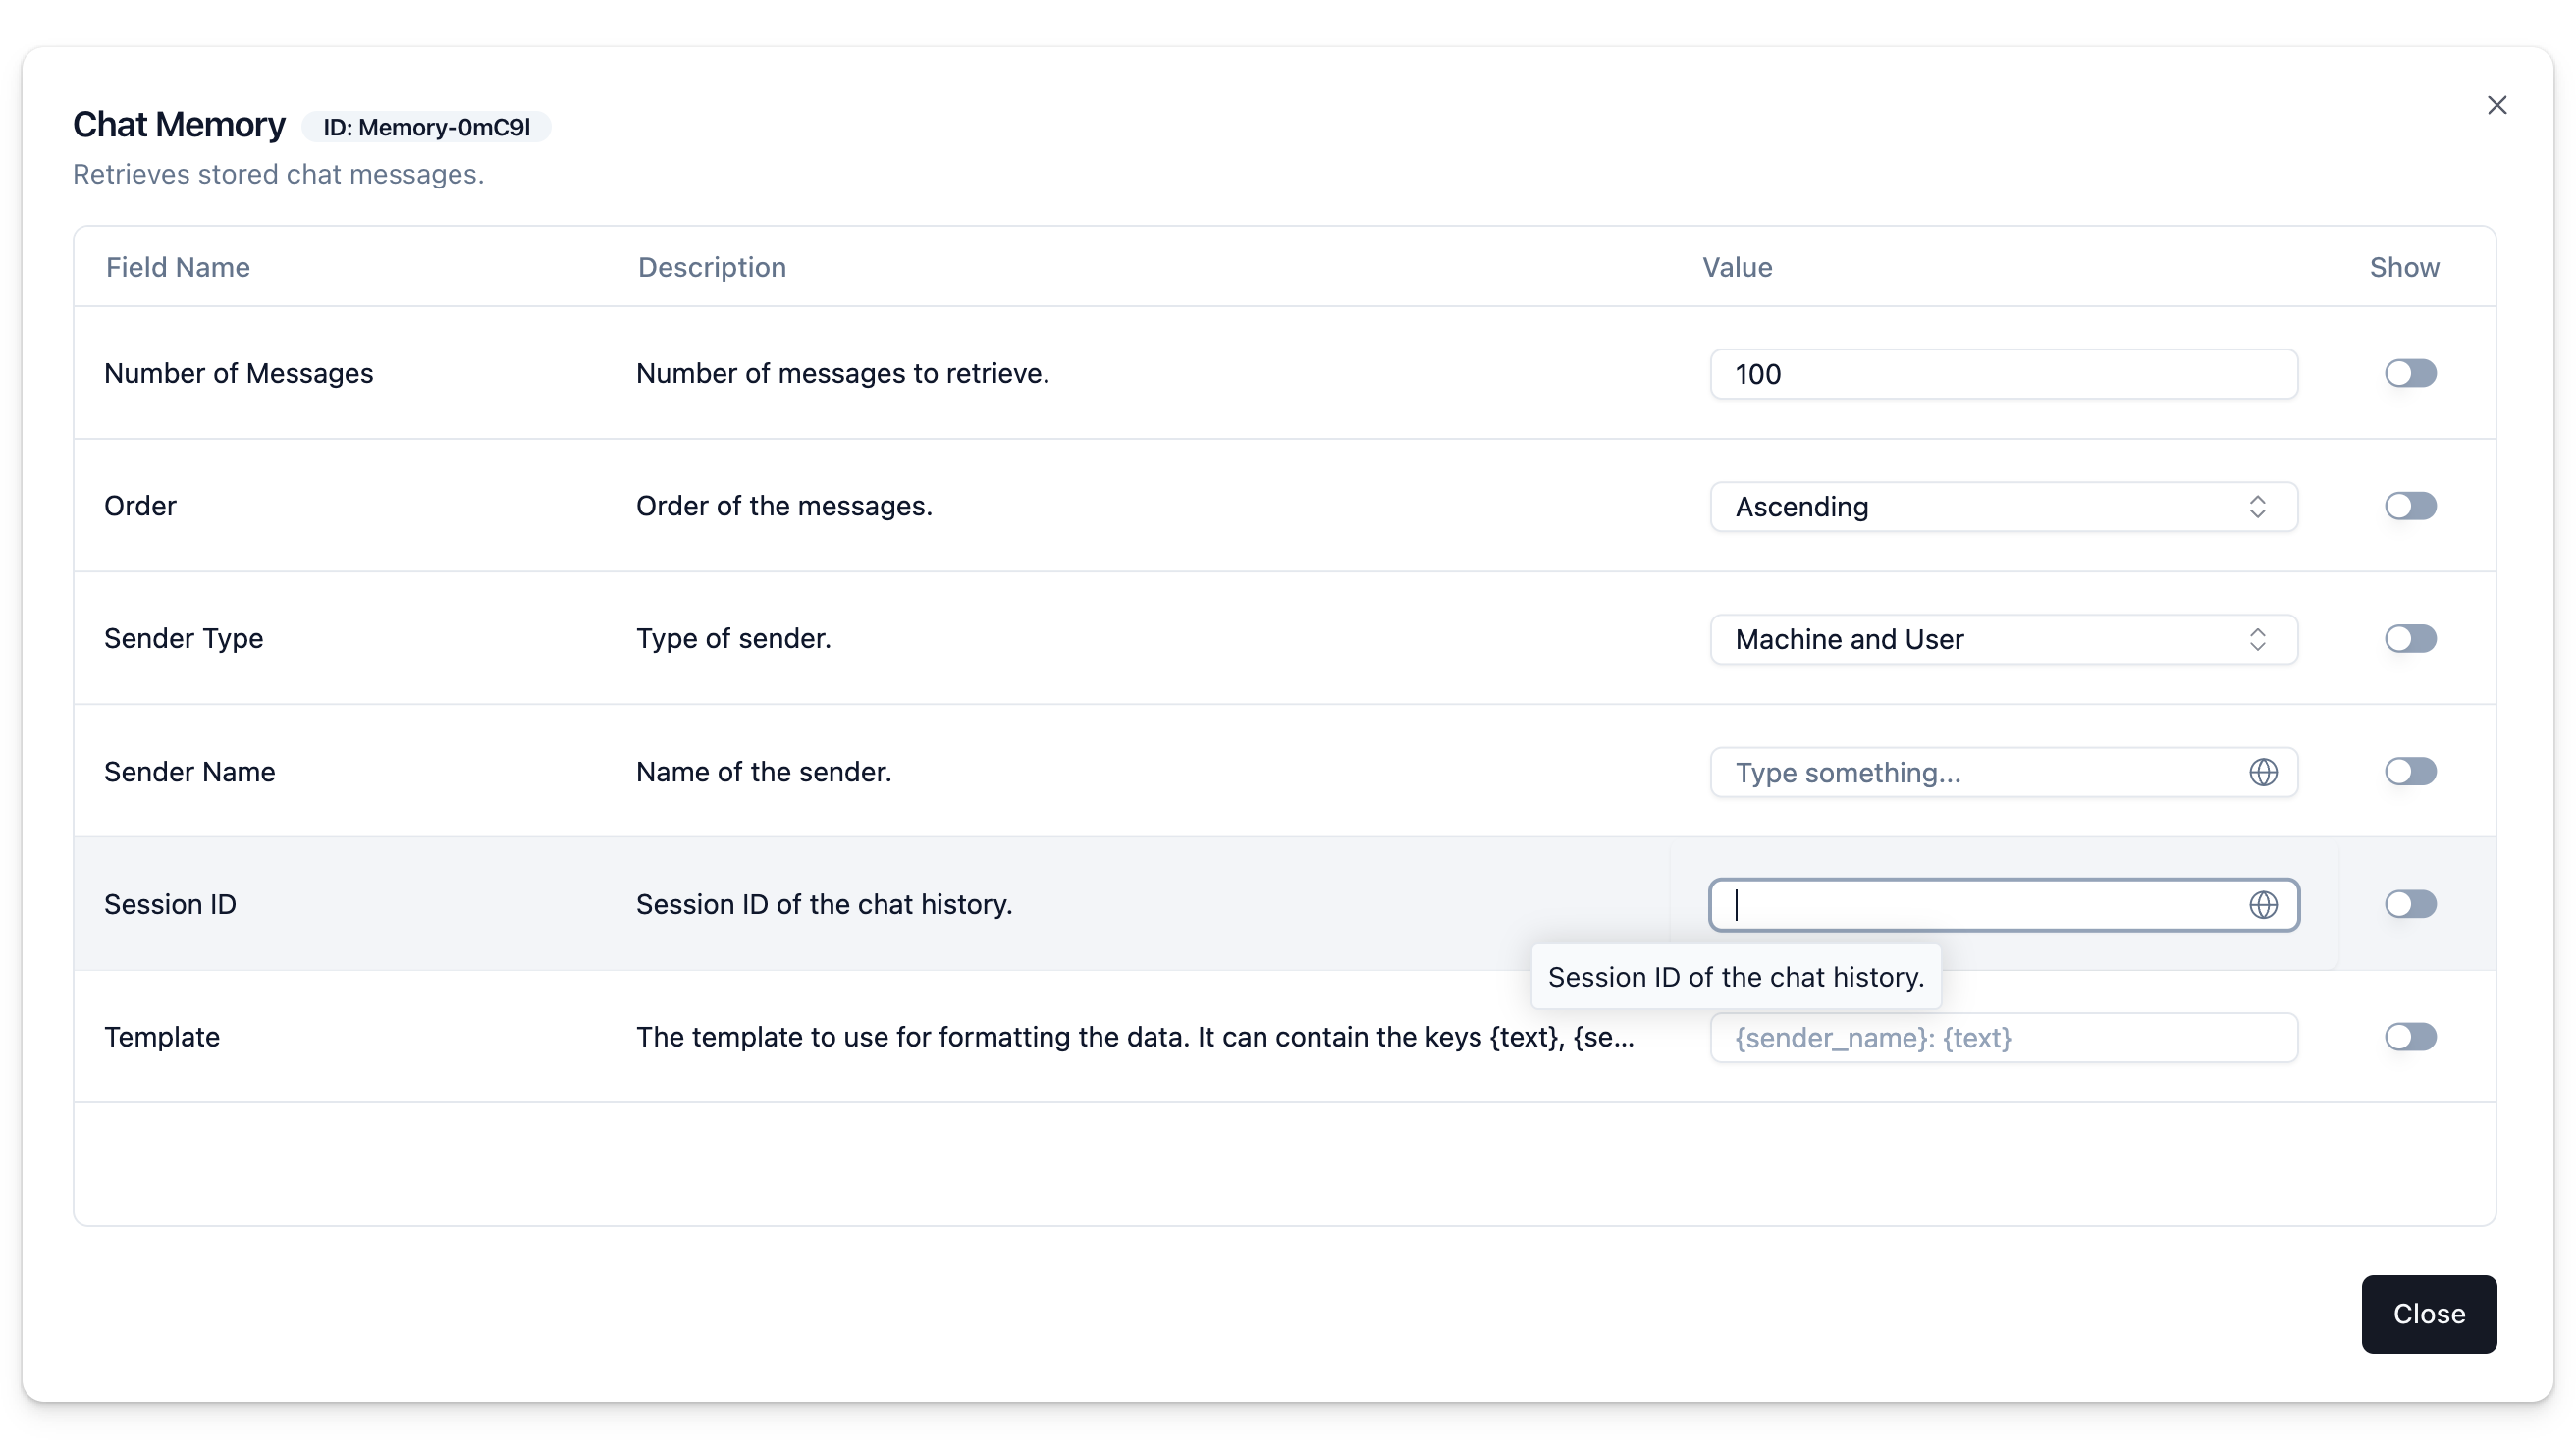Click the Number of Messages value field
This screenshot has width=2576, height=1449.
coord(2003,374)
